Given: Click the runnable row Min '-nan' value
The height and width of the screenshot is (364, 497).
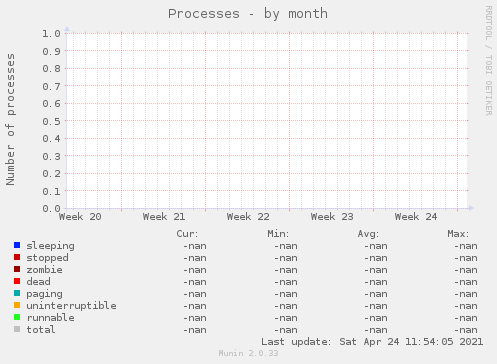Looking at the screenshot, I should 286,318.
